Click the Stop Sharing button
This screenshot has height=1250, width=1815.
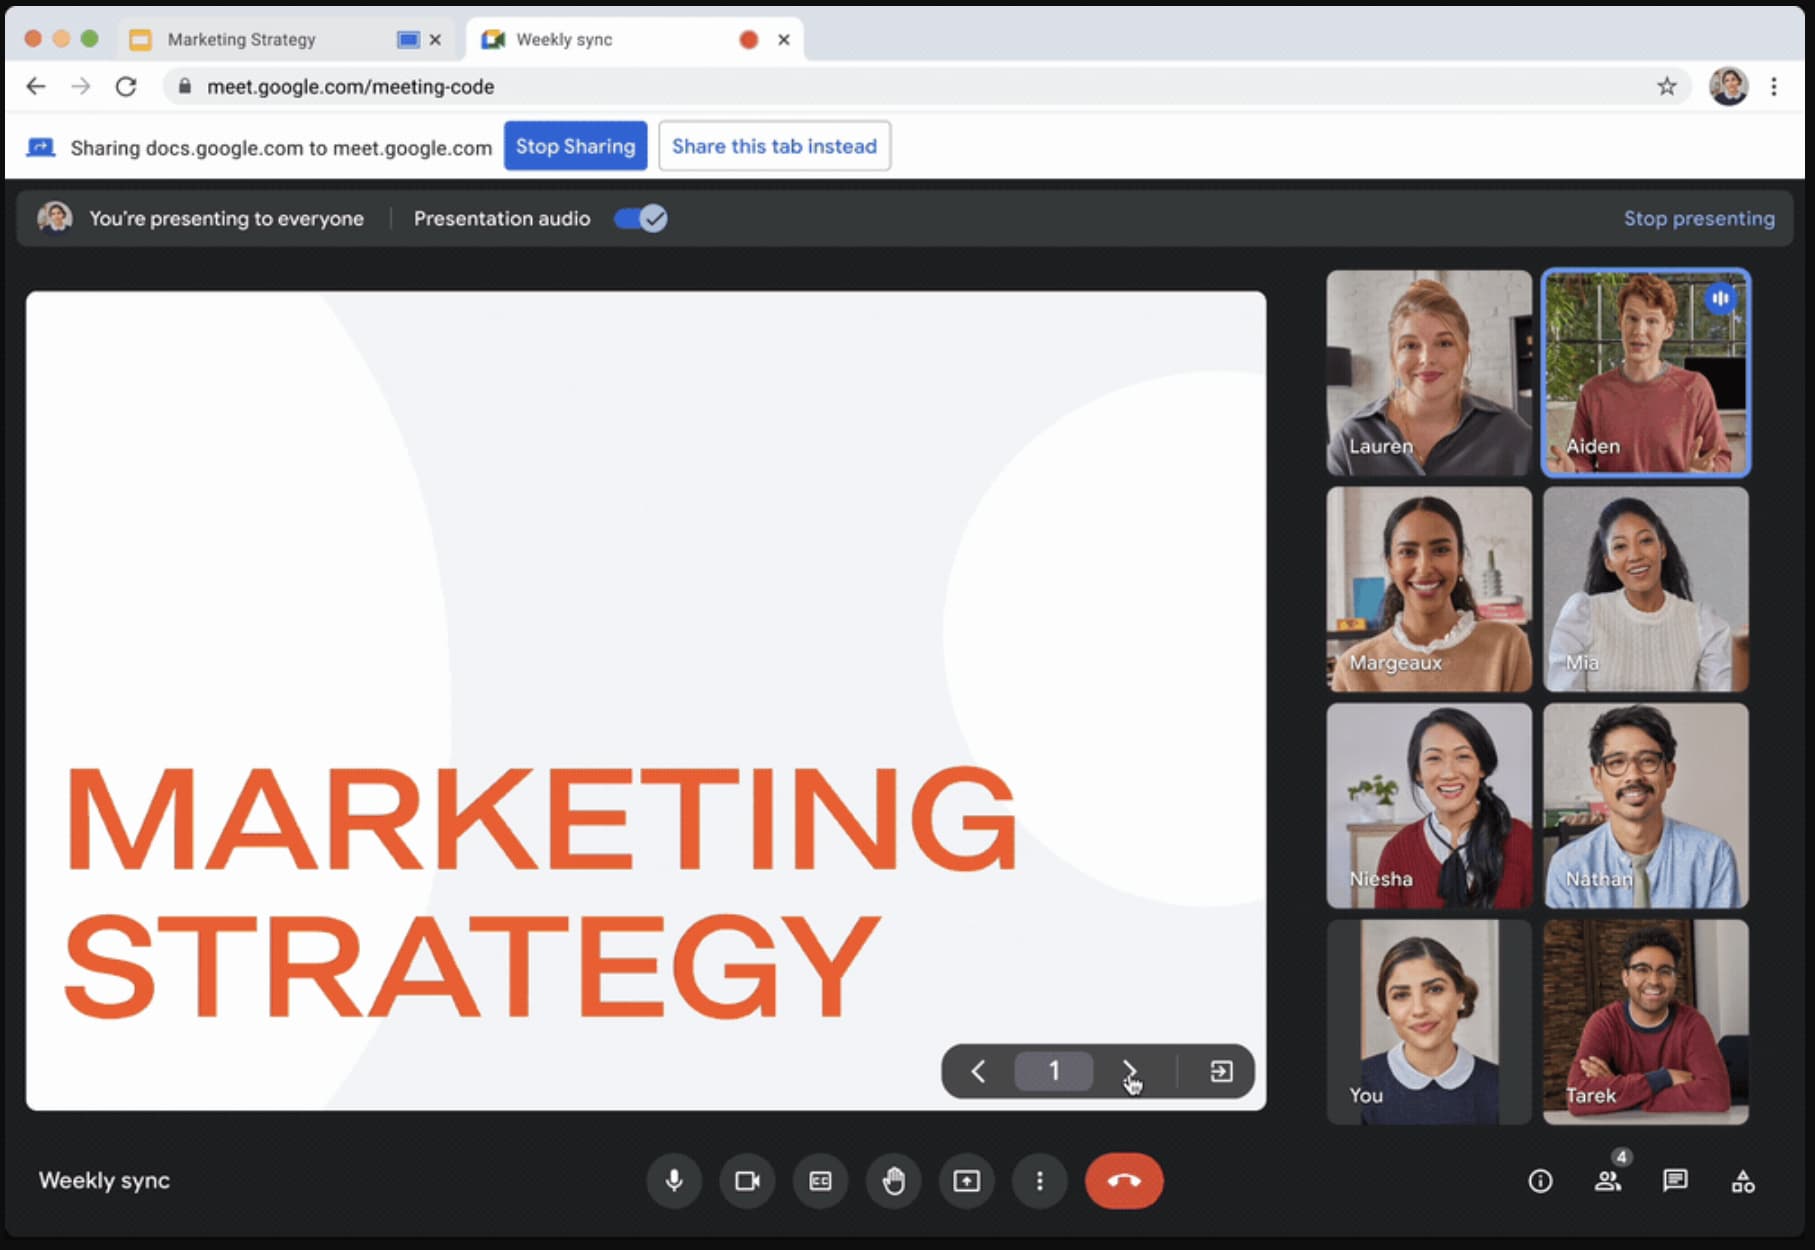pyautogui.click(x=575, y=146)
